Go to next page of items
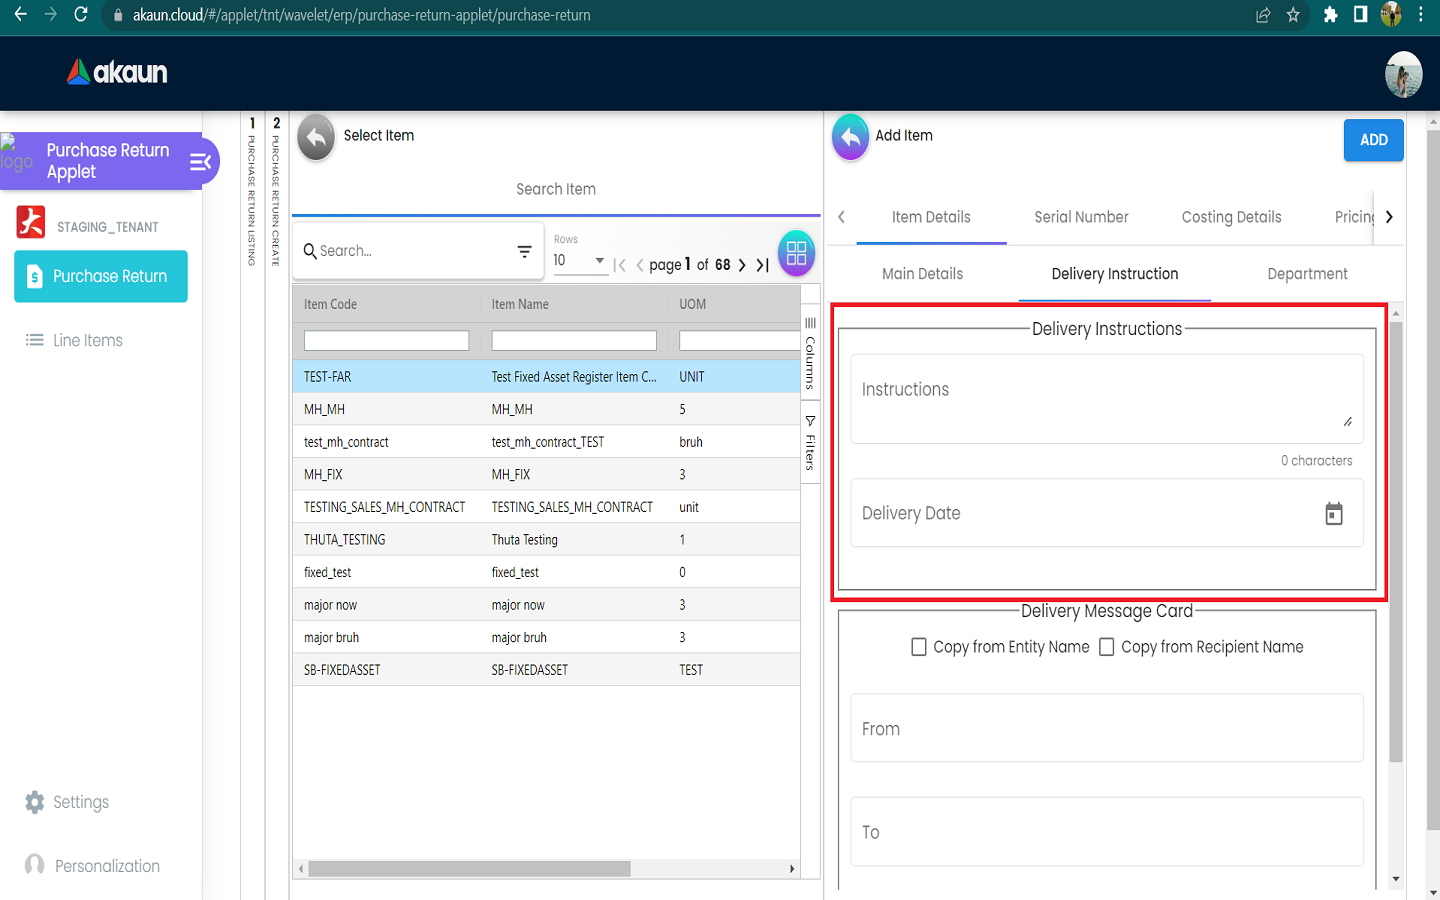Screen dimensions: 1440x900 (x=742, y=265)
